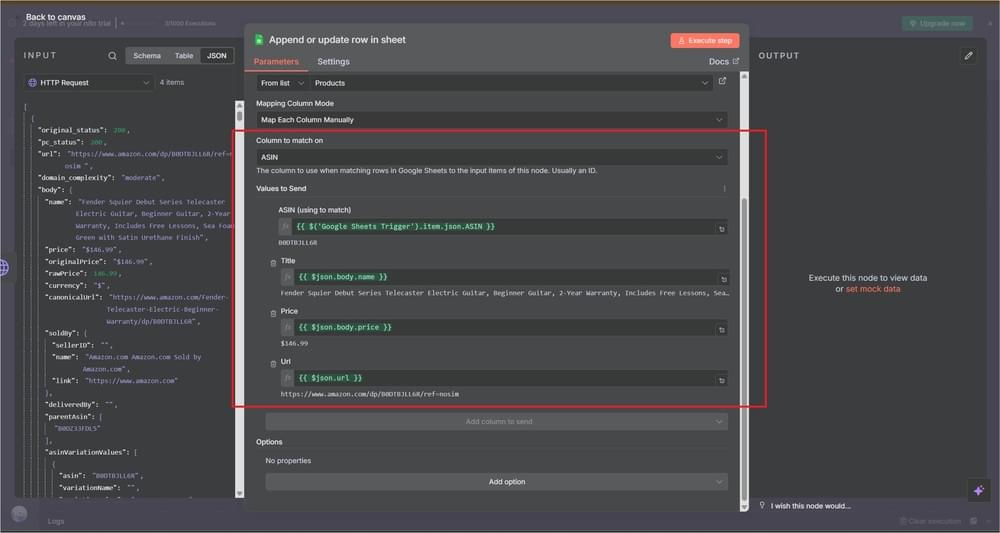Open the Mapping Column Mode dropdown

(x=491, y=120)
